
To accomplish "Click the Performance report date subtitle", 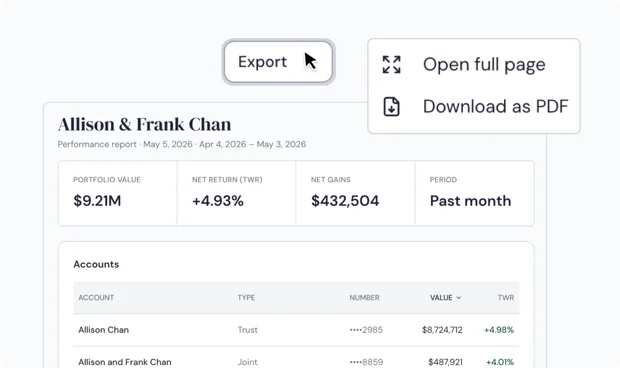I will pyautogui.click(x=182, y=144).
